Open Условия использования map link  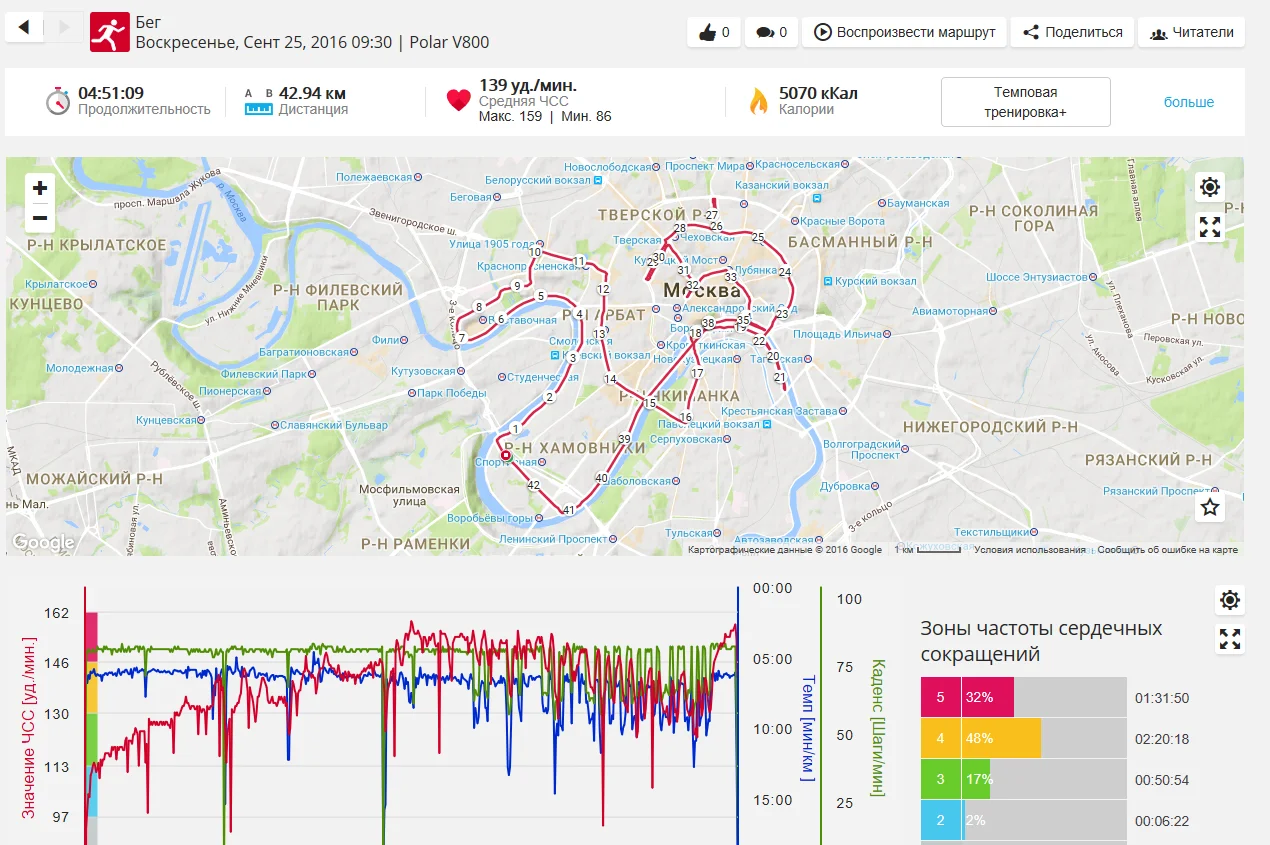[1030, 550]
